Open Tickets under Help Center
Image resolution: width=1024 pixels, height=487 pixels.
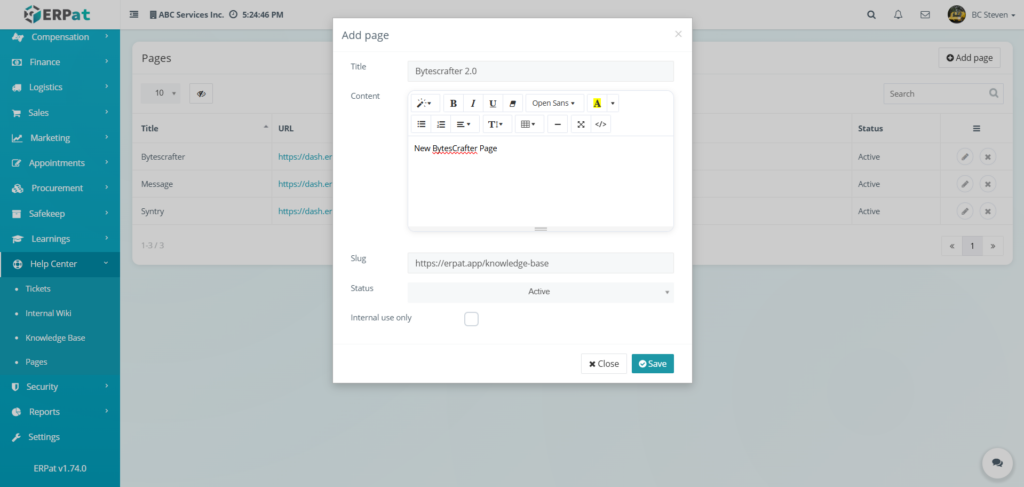point(38,289)
